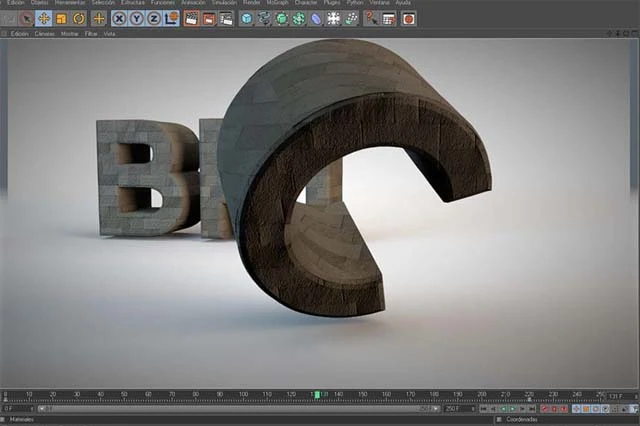Open the viewport Filtrar menu
Image resolution: width=640 pixels, height=426 pixels.
click(91, 34)
